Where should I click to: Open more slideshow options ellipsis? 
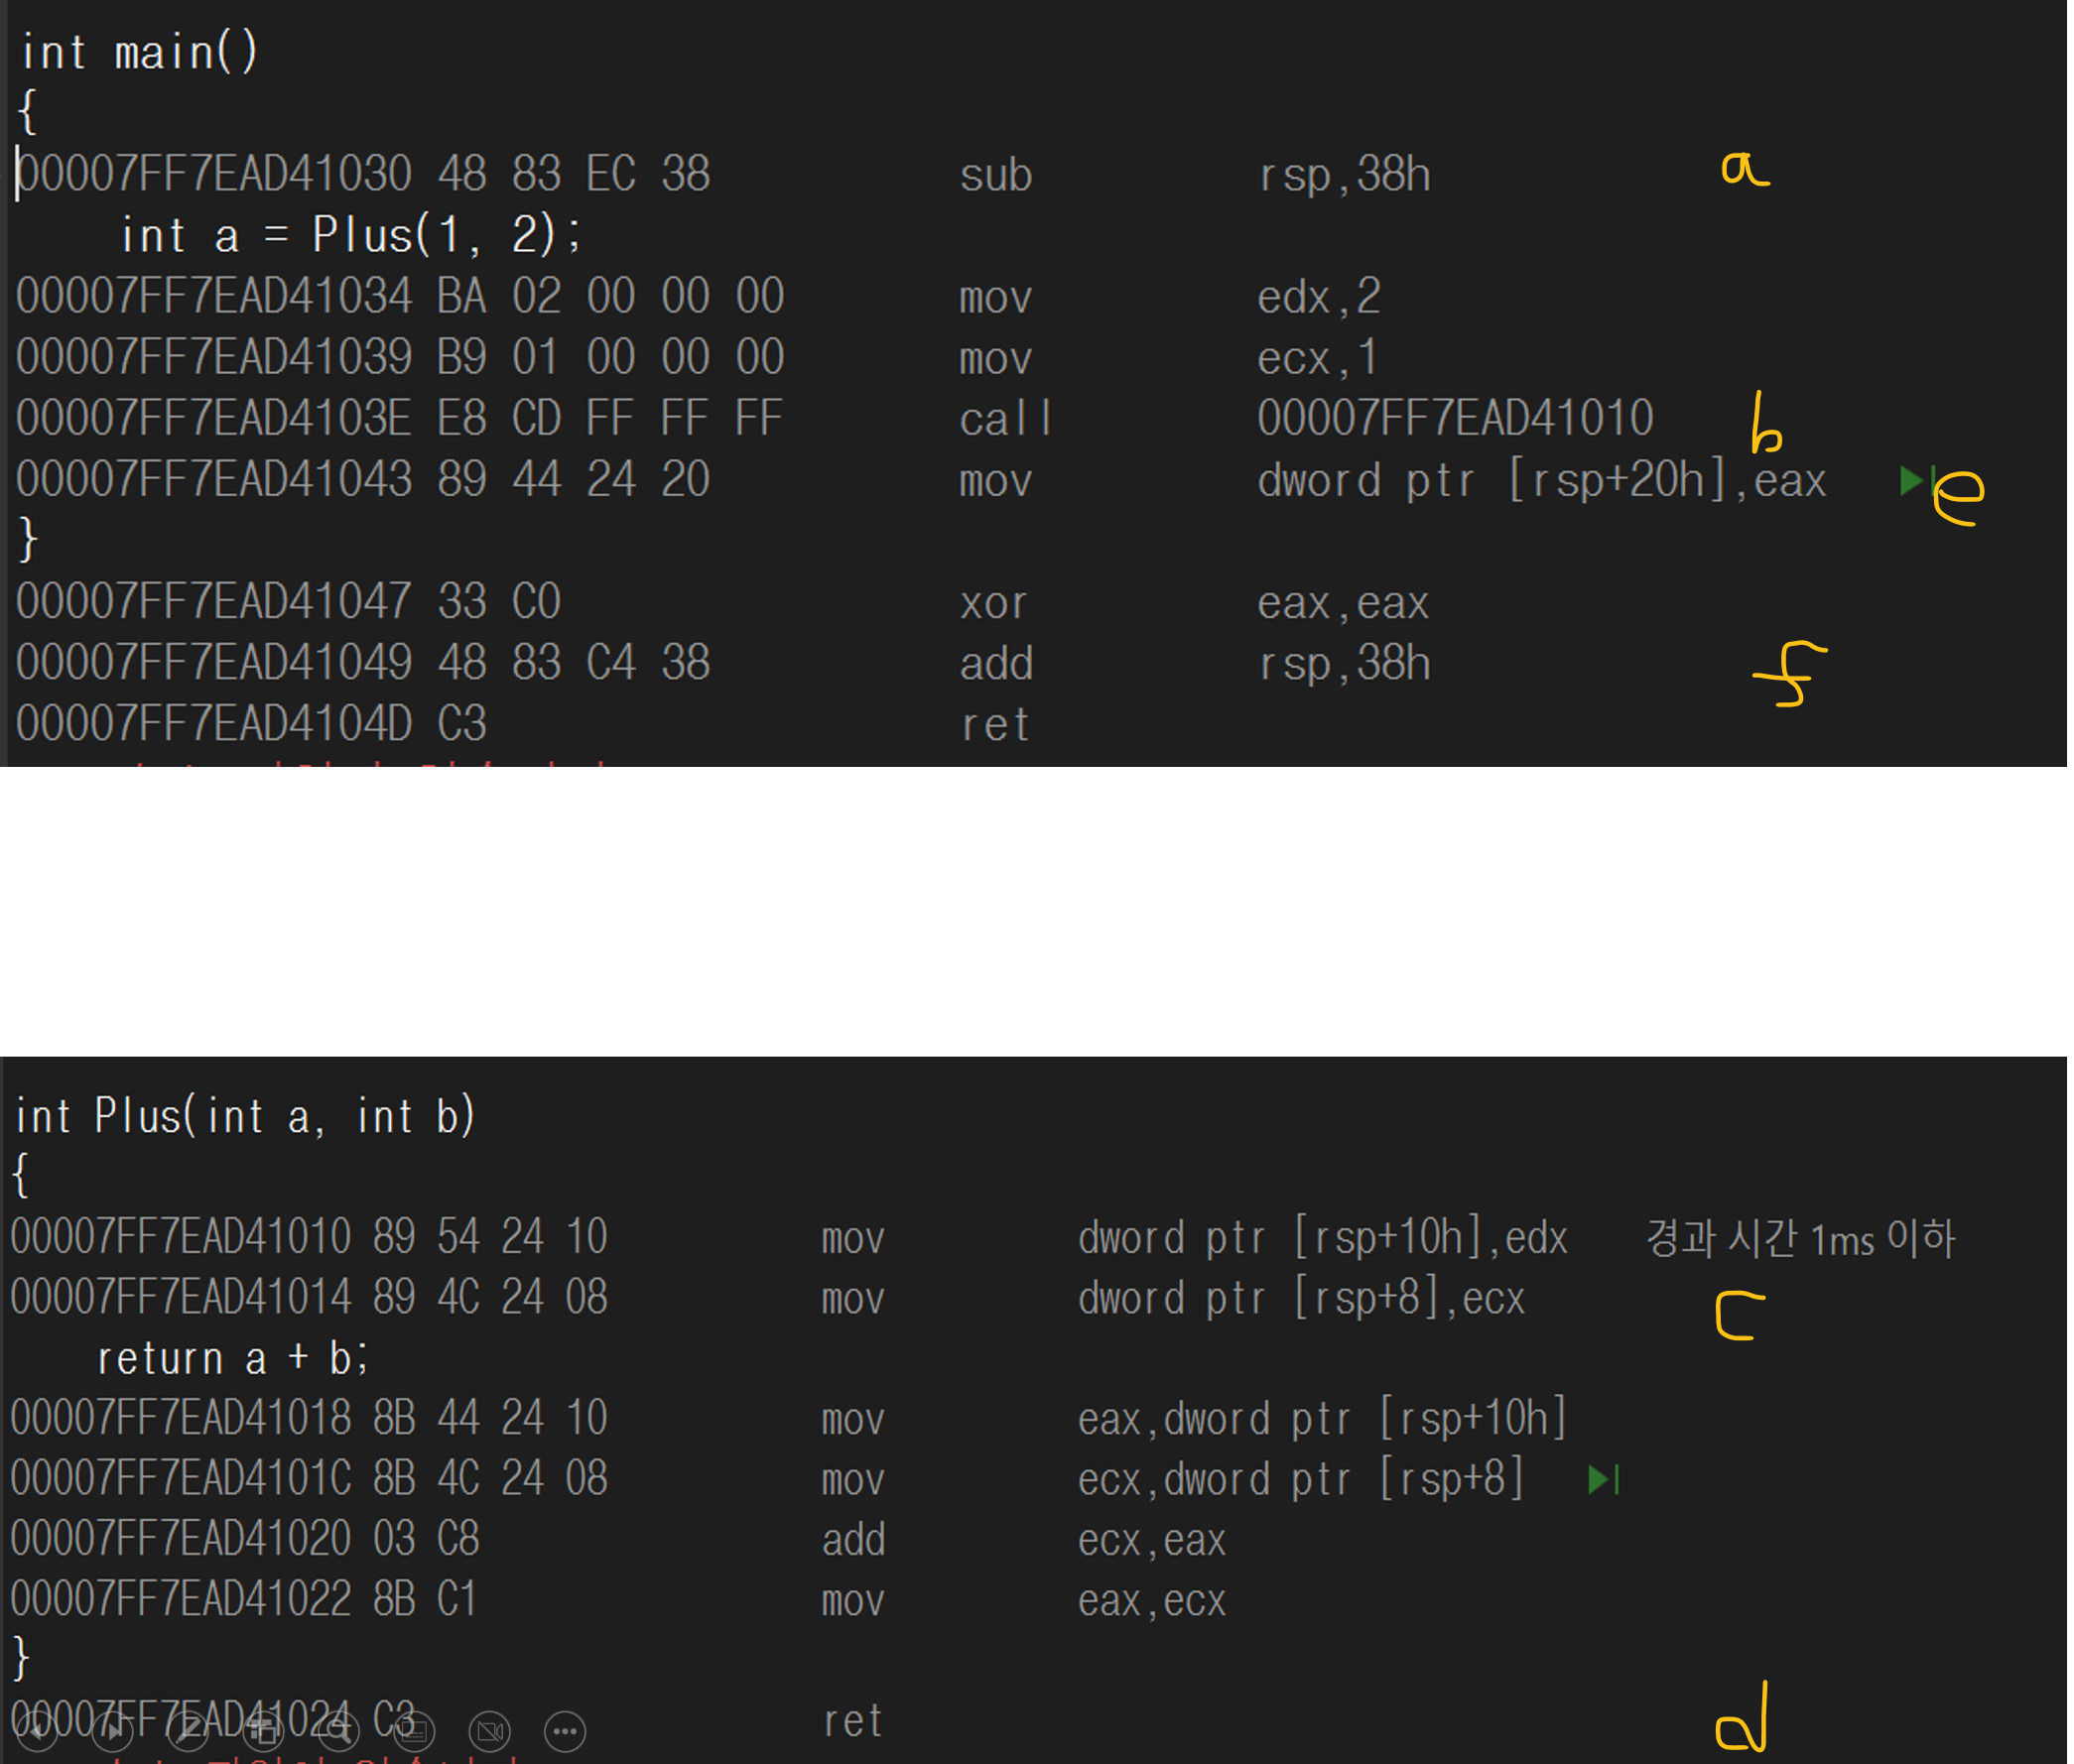(565, 1731)
